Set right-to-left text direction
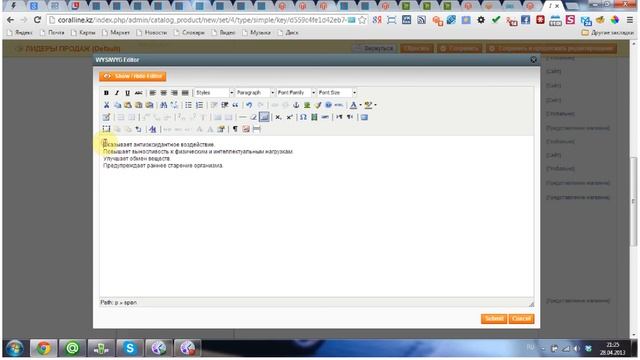This screenshot has width=640, height=360. tap(350, 117)
